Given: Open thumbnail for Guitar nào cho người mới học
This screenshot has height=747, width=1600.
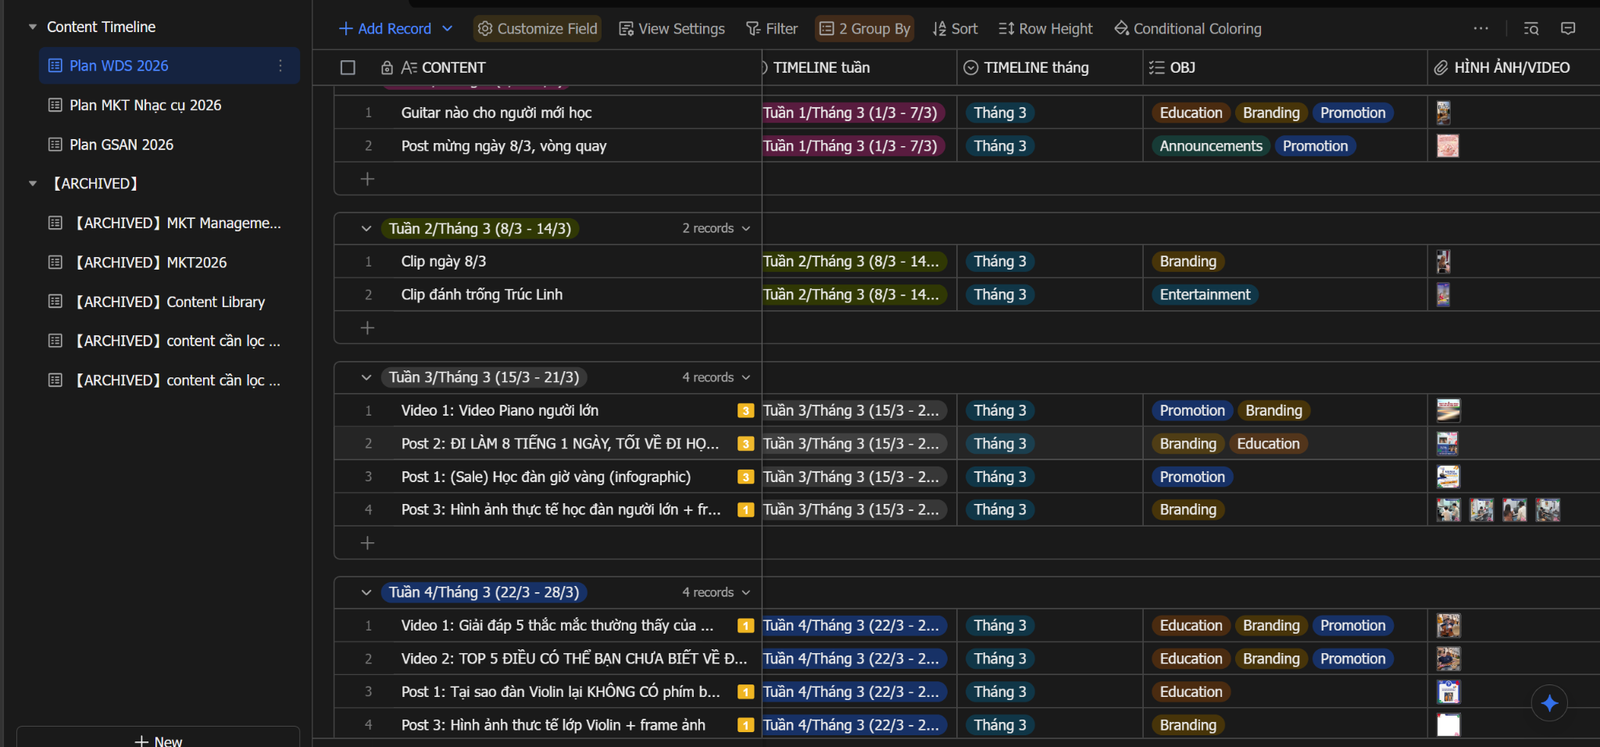Looking at the screenshot, I should click(x=1443, y=113).
